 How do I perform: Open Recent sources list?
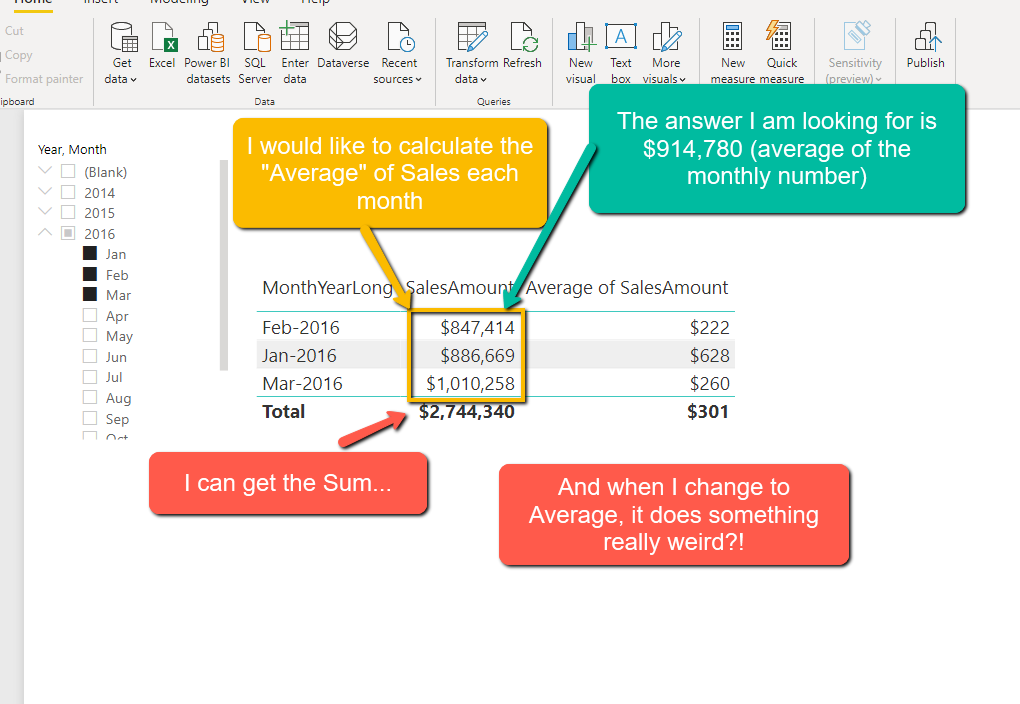point(399,52)
